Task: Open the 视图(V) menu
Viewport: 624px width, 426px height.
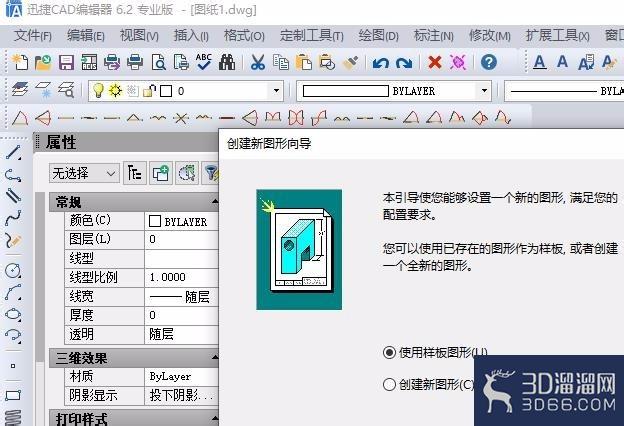Action: click(x=139, y=36)
